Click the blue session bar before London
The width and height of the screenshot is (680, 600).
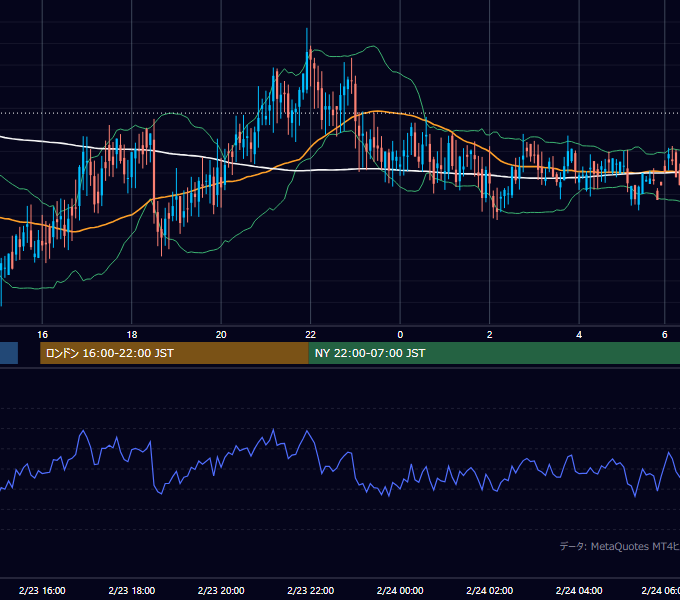click(x=9, y=353)
